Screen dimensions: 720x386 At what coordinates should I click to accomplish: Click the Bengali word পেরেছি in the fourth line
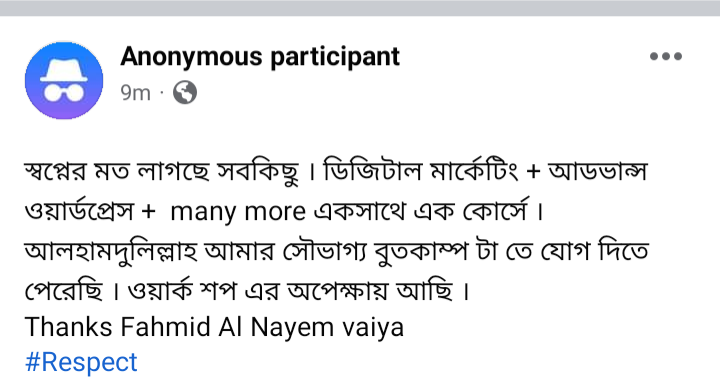(64, 290)
